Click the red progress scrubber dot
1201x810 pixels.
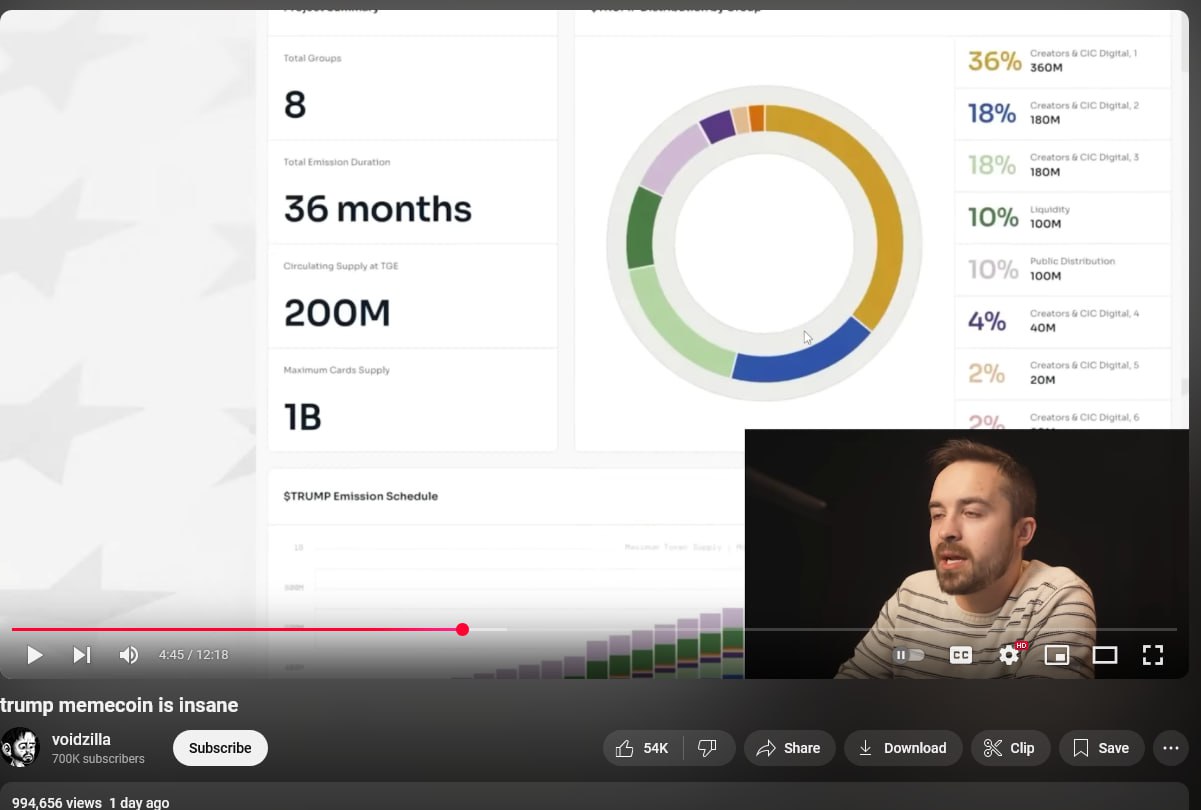click(x=462, y=629)
